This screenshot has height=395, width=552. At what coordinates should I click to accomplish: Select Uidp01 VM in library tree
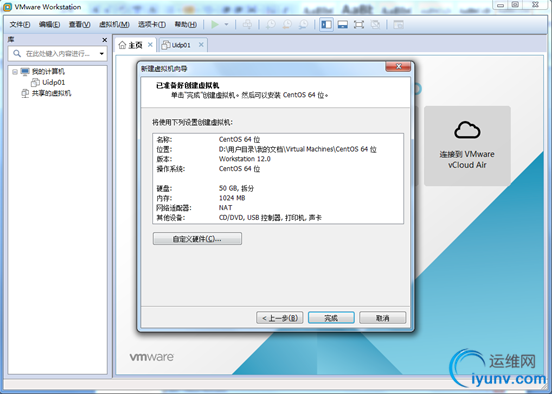[x=54, y=82]
